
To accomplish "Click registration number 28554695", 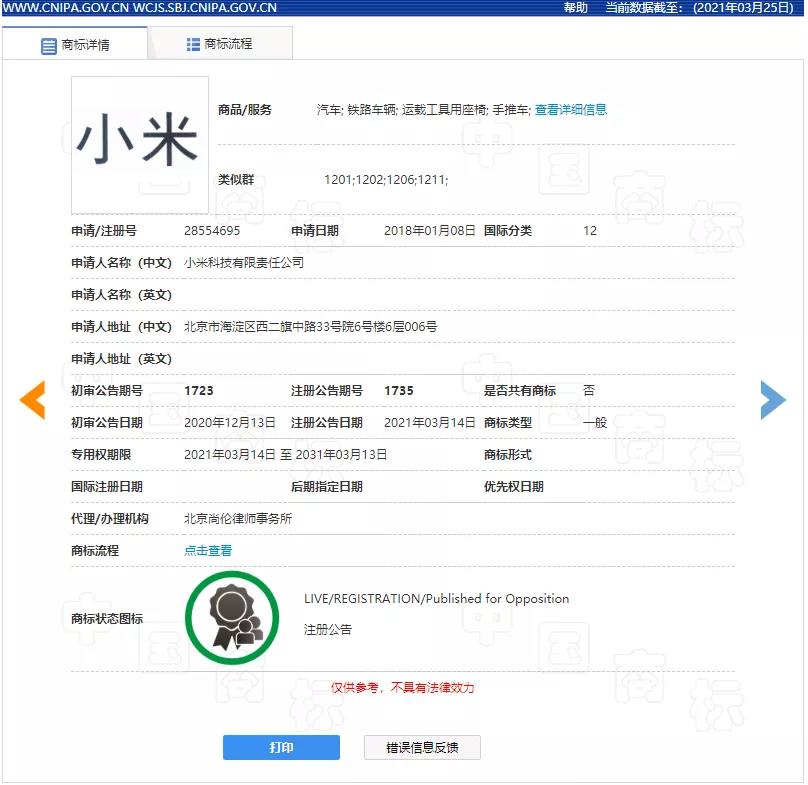I will click(x=212, y=231).
